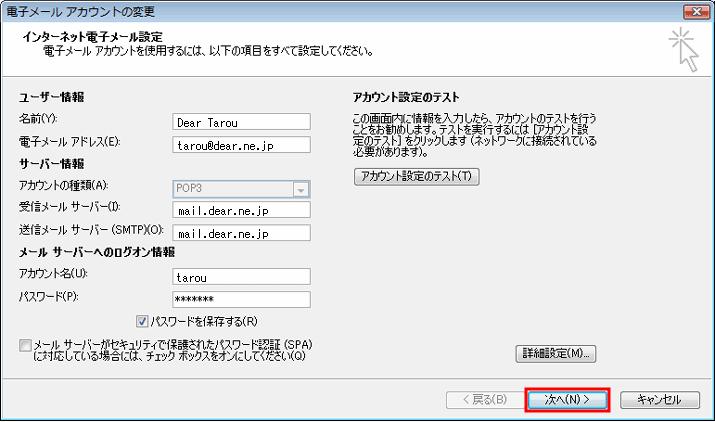
Task: Click the 受信メール サーバー(I) input field
Action: [241, 210]
